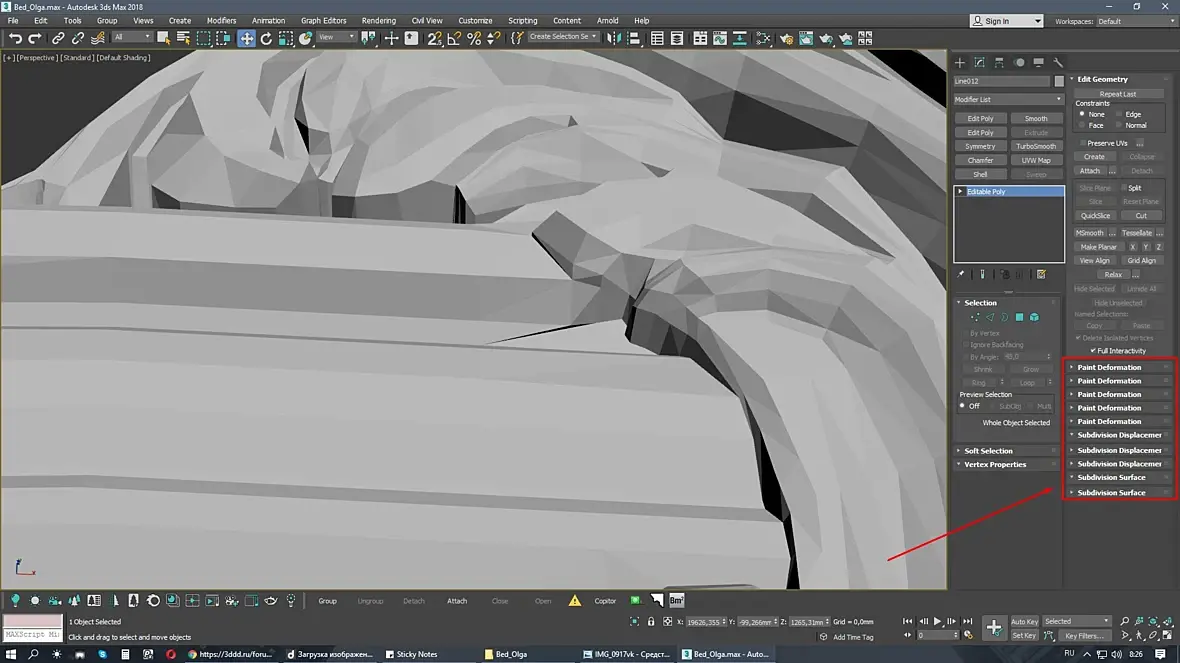
Task: Select the Select and Move tool
Action: [x=246, y=38]
